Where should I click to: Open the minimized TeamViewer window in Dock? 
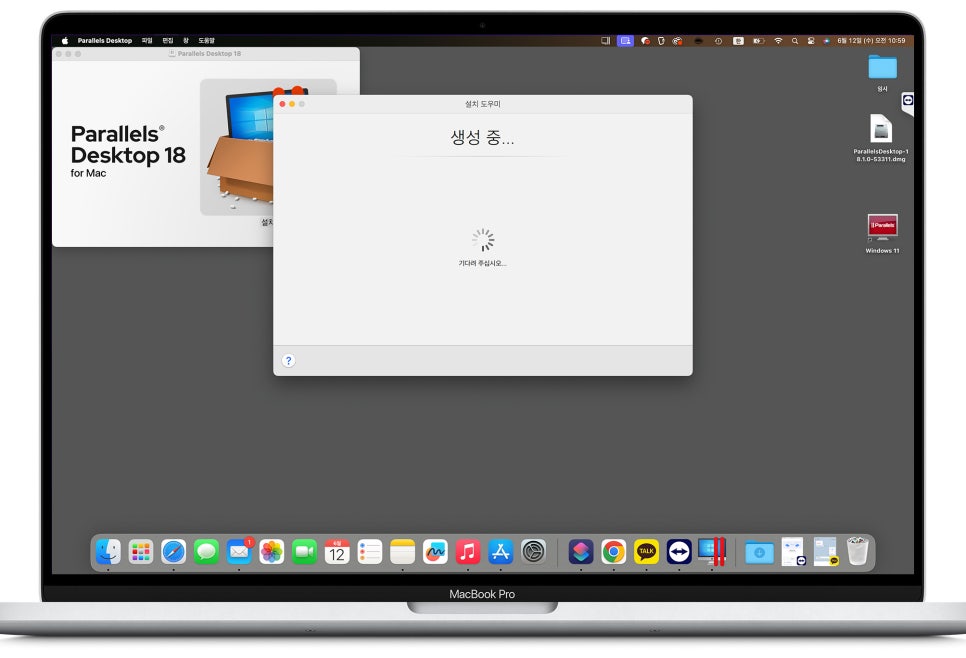(x=793, y=551)
